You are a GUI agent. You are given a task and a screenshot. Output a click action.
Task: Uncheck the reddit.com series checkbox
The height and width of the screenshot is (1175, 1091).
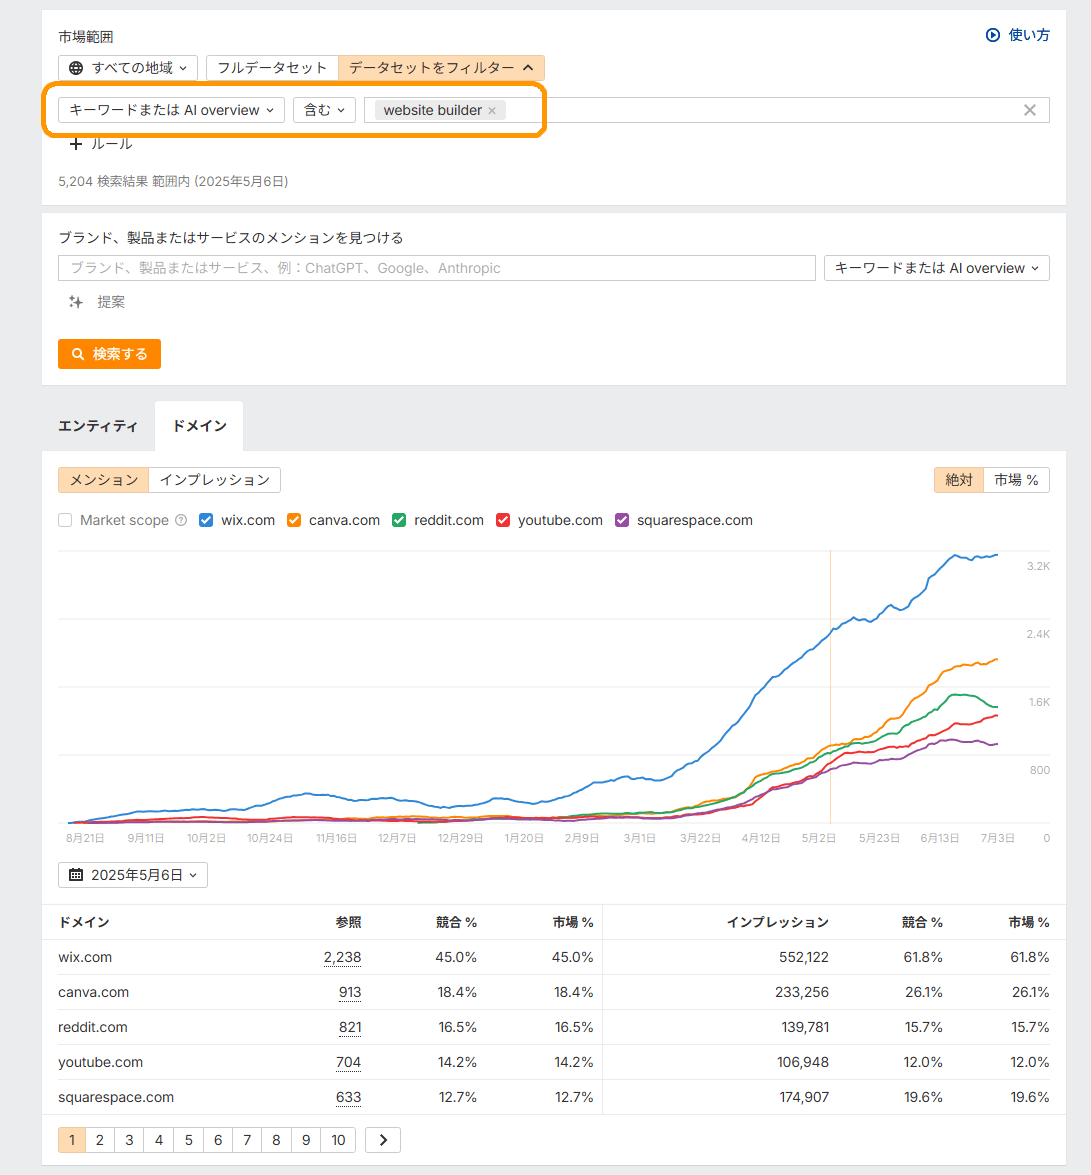[399, 520]
